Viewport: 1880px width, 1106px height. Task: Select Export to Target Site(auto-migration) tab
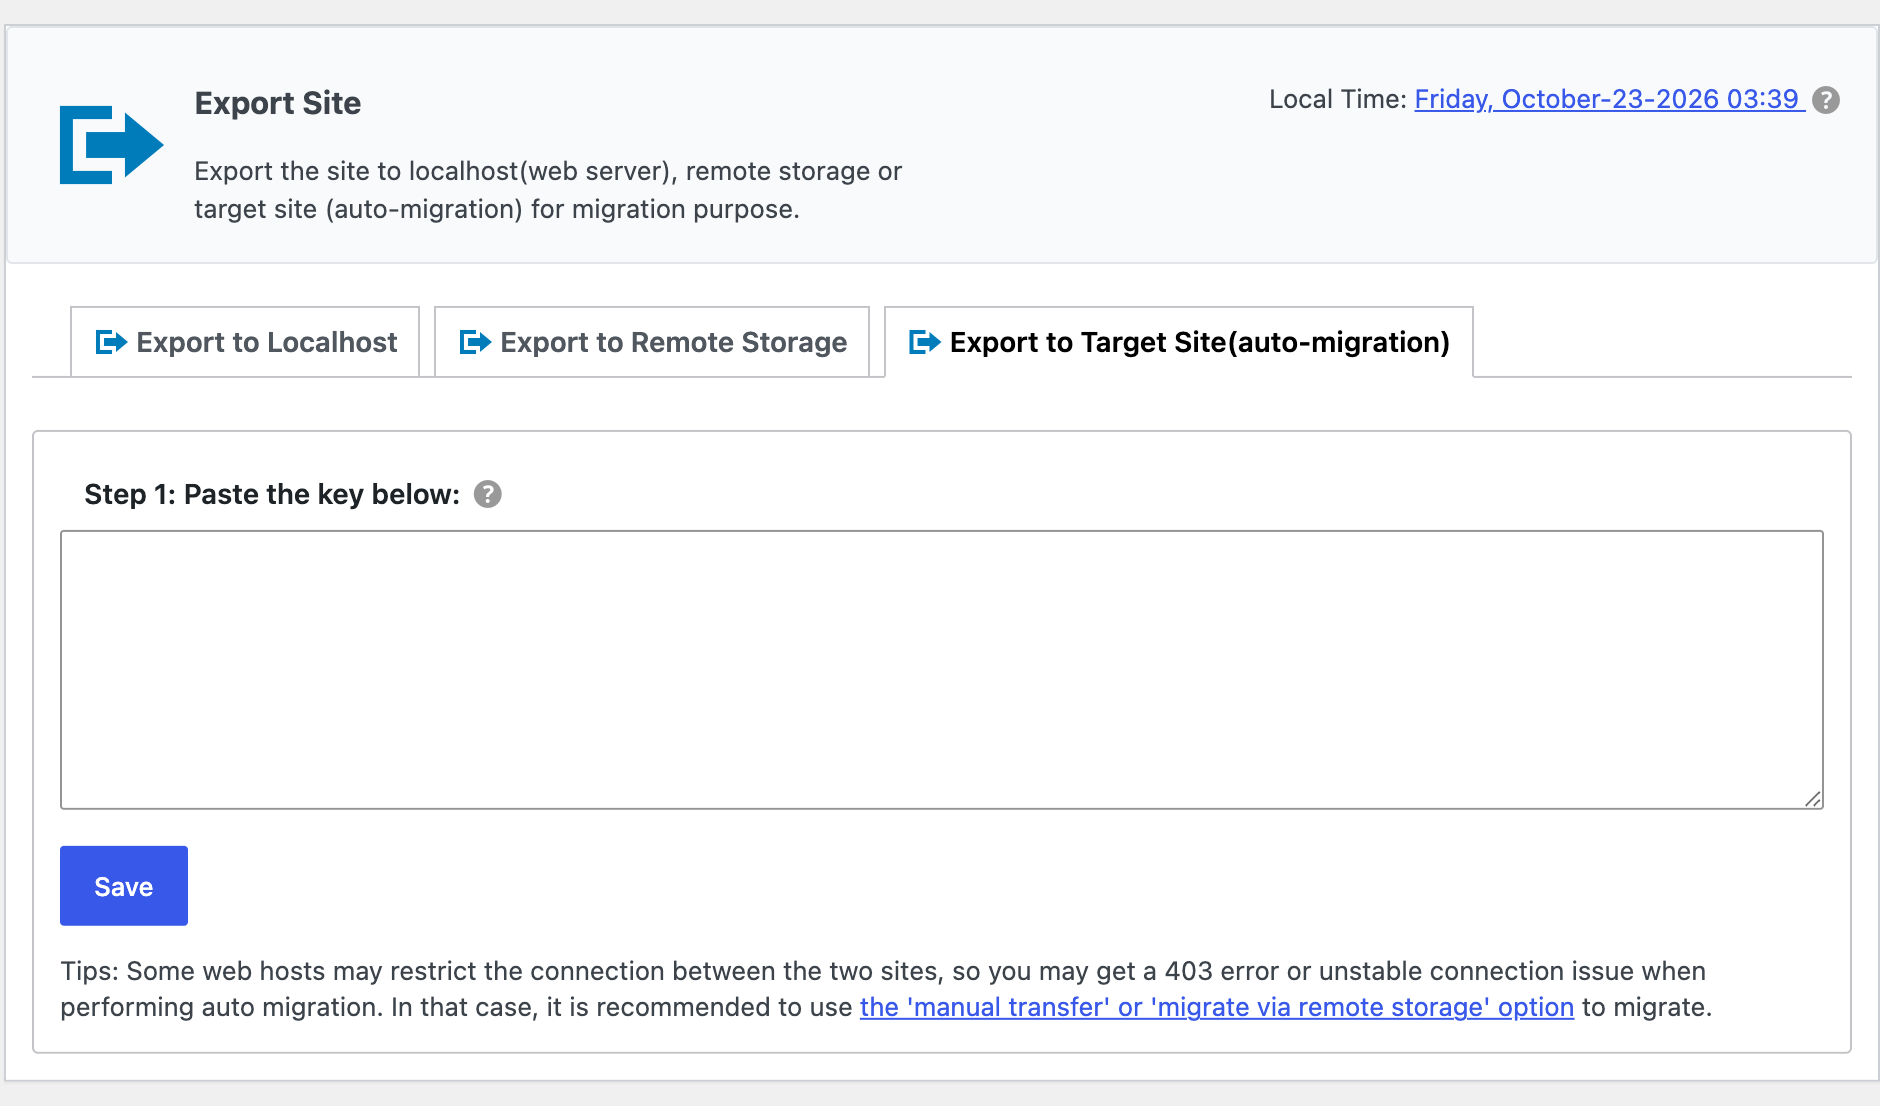click(1179, 342)
